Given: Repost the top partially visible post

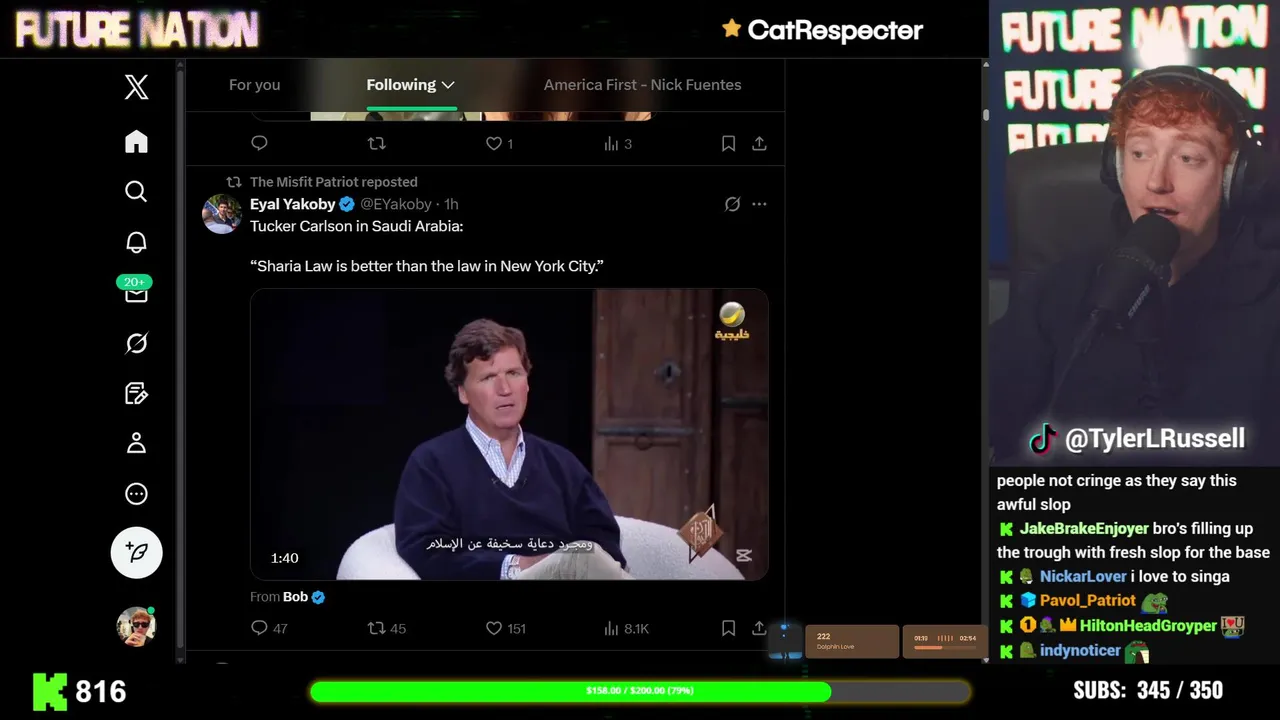Looking at the screenshot, I should point(376,143).
